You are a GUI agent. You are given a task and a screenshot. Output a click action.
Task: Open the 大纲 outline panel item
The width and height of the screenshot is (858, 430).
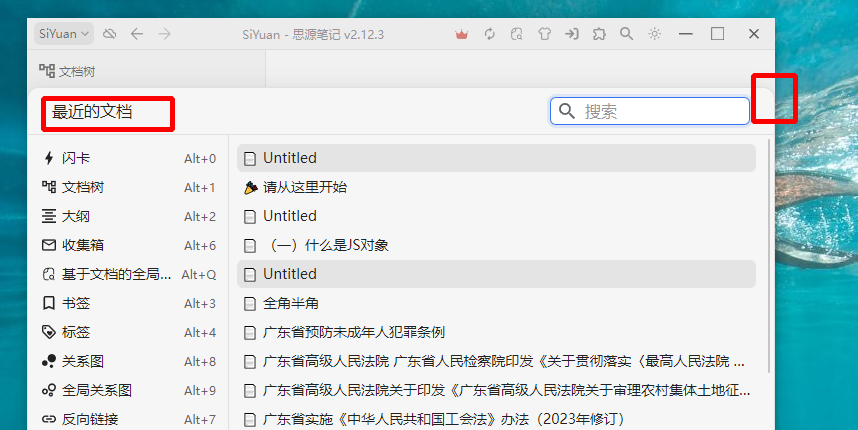point(76,216)
